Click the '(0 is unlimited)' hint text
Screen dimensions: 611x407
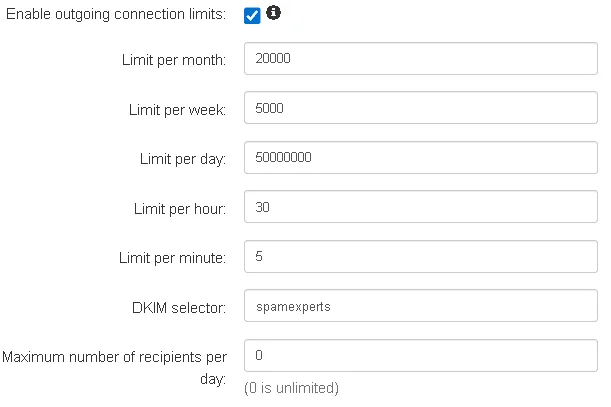pyautogui.click(x=292, y=388)
